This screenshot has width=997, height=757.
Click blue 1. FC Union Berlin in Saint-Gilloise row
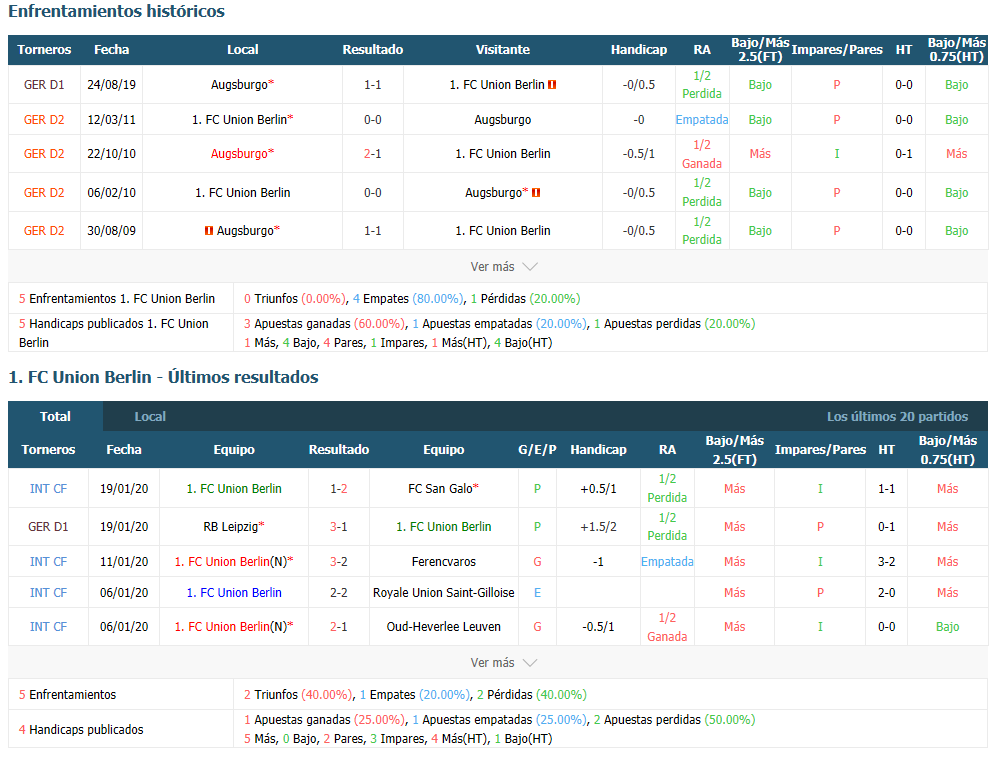[234, 593]
